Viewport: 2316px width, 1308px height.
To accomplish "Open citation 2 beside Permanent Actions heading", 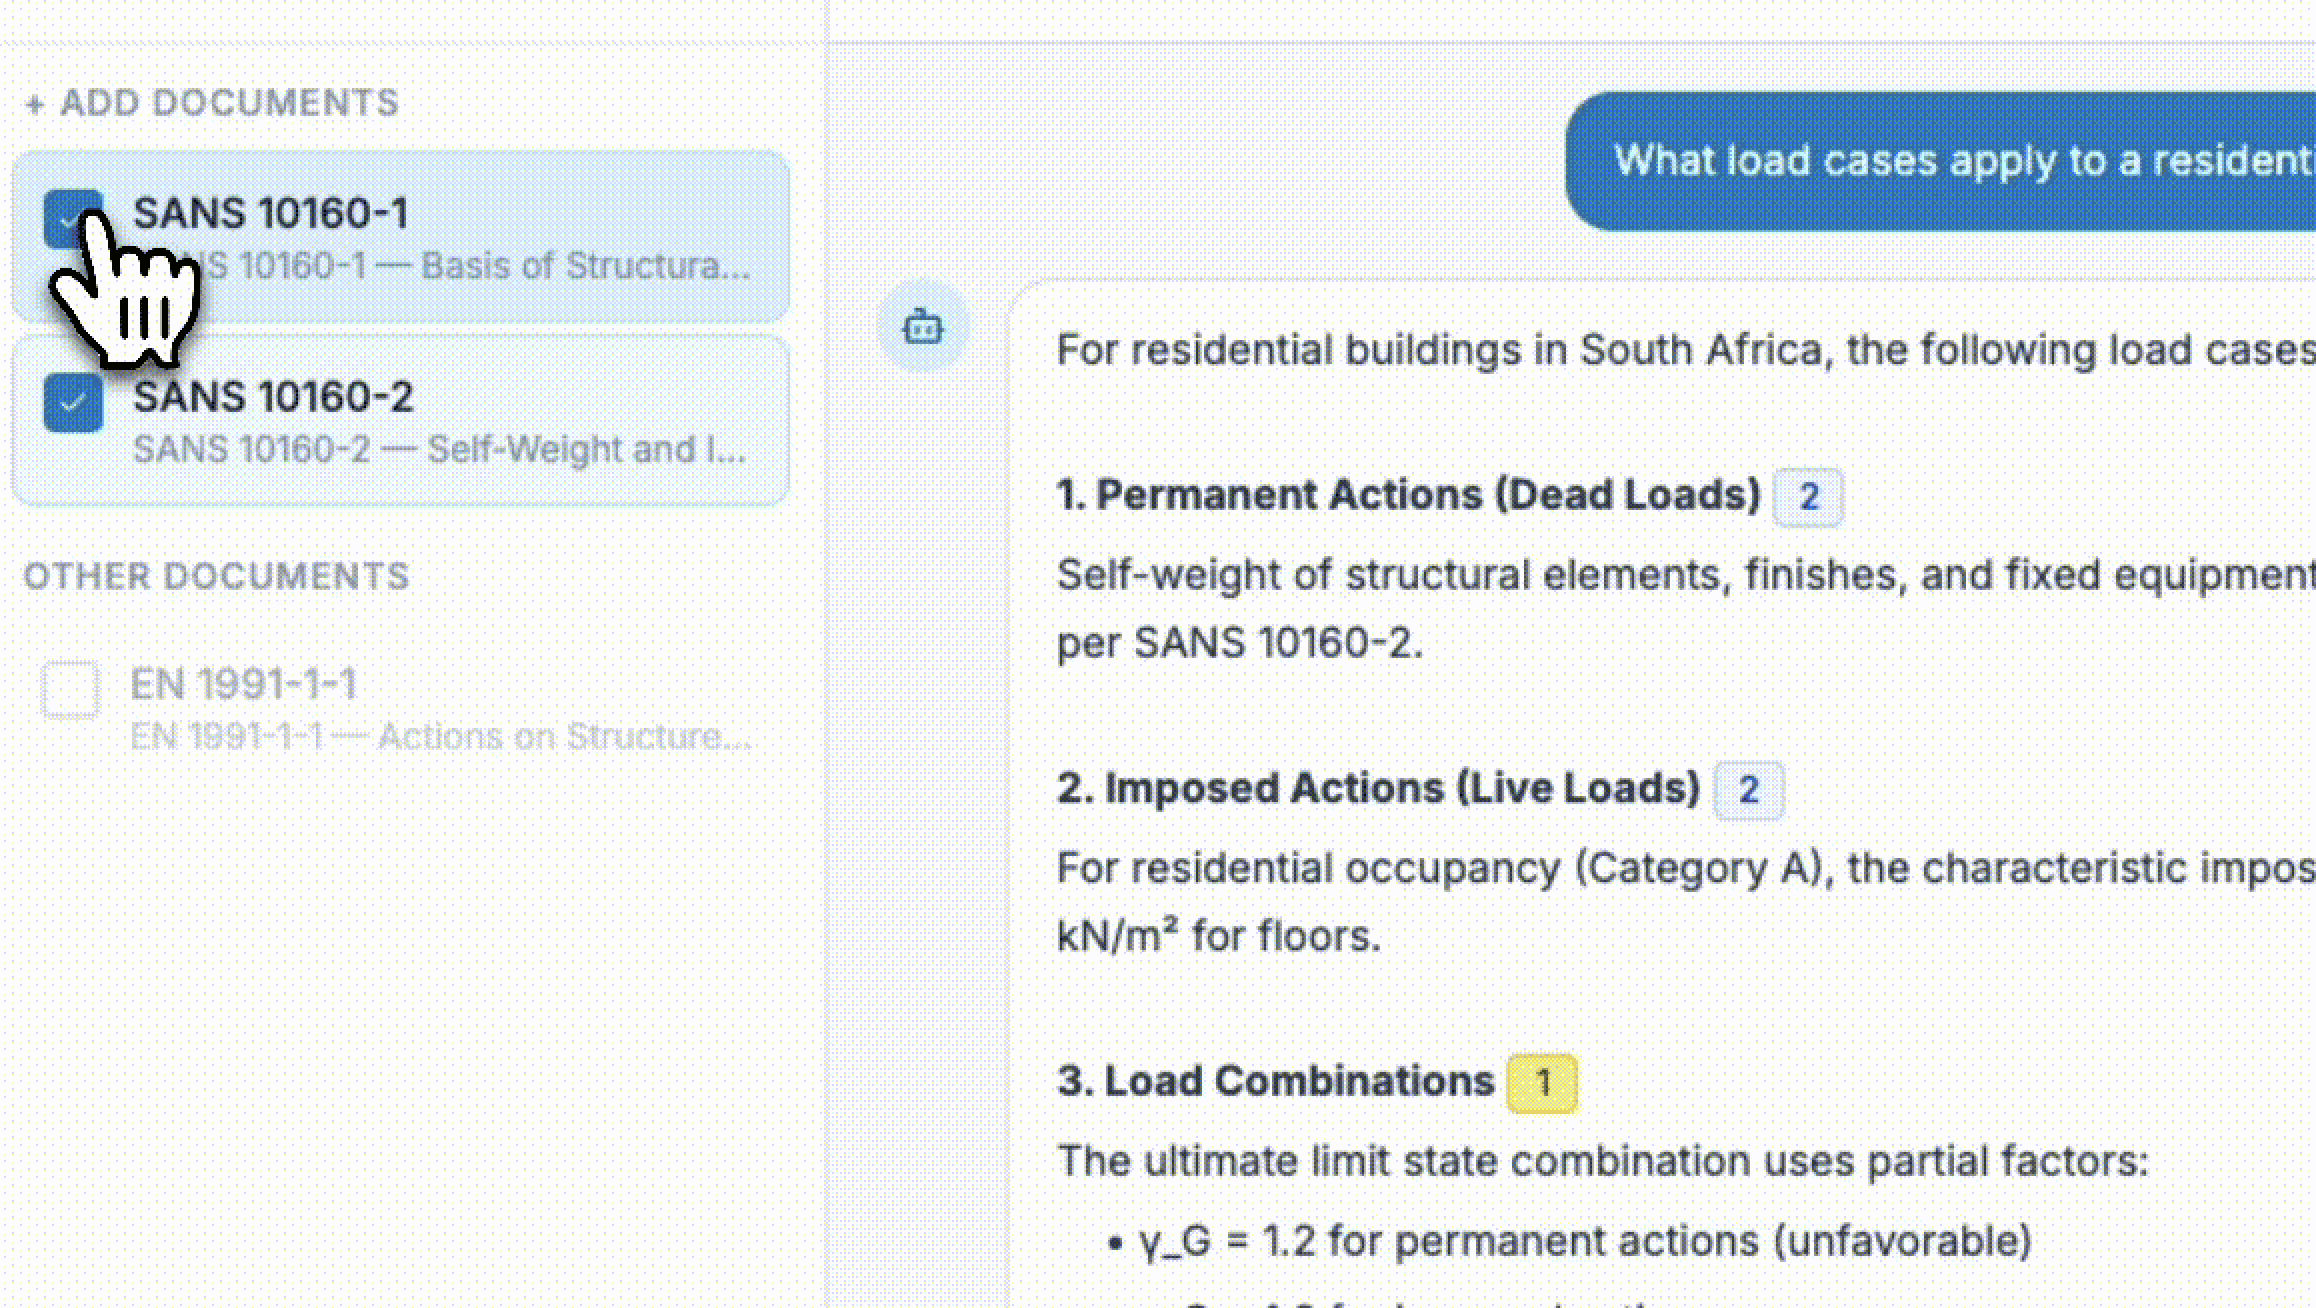I will pyautogui.click(x=1807, y=495).
